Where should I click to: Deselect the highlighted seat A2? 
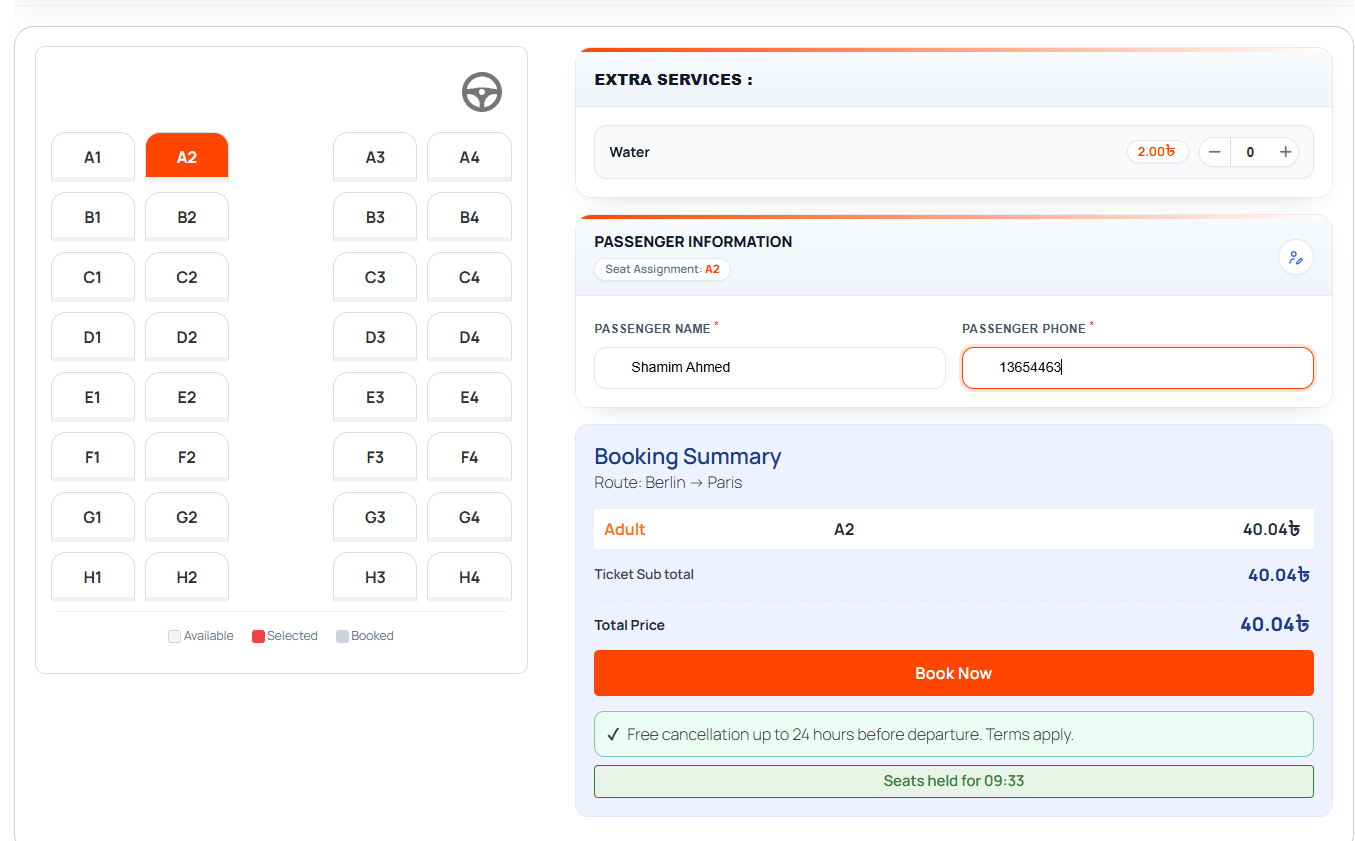pyautogui.click(x=187, y=157)
